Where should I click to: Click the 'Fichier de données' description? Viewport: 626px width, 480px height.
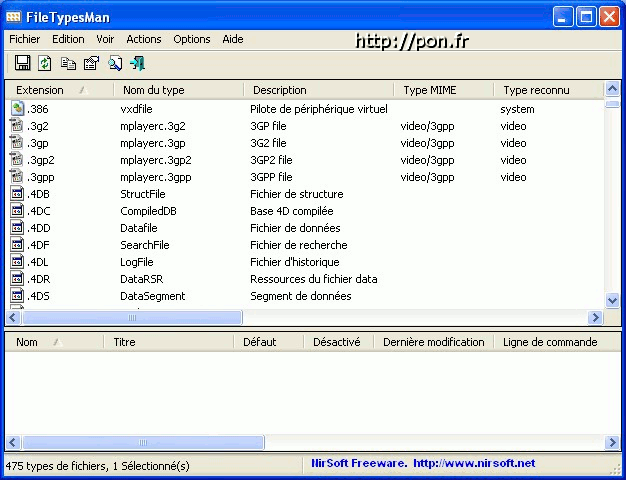coord(295,228)
